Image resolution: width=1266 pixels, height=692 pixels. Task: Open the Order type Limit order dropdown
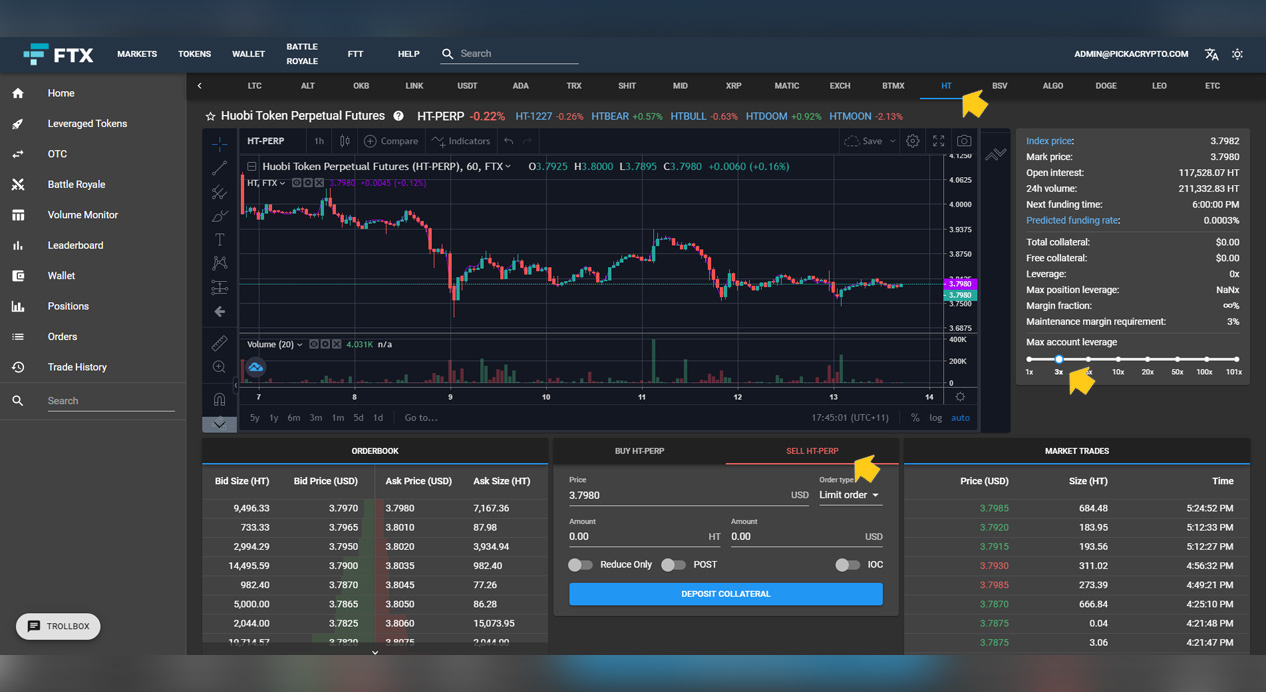[x=849, y=495]
